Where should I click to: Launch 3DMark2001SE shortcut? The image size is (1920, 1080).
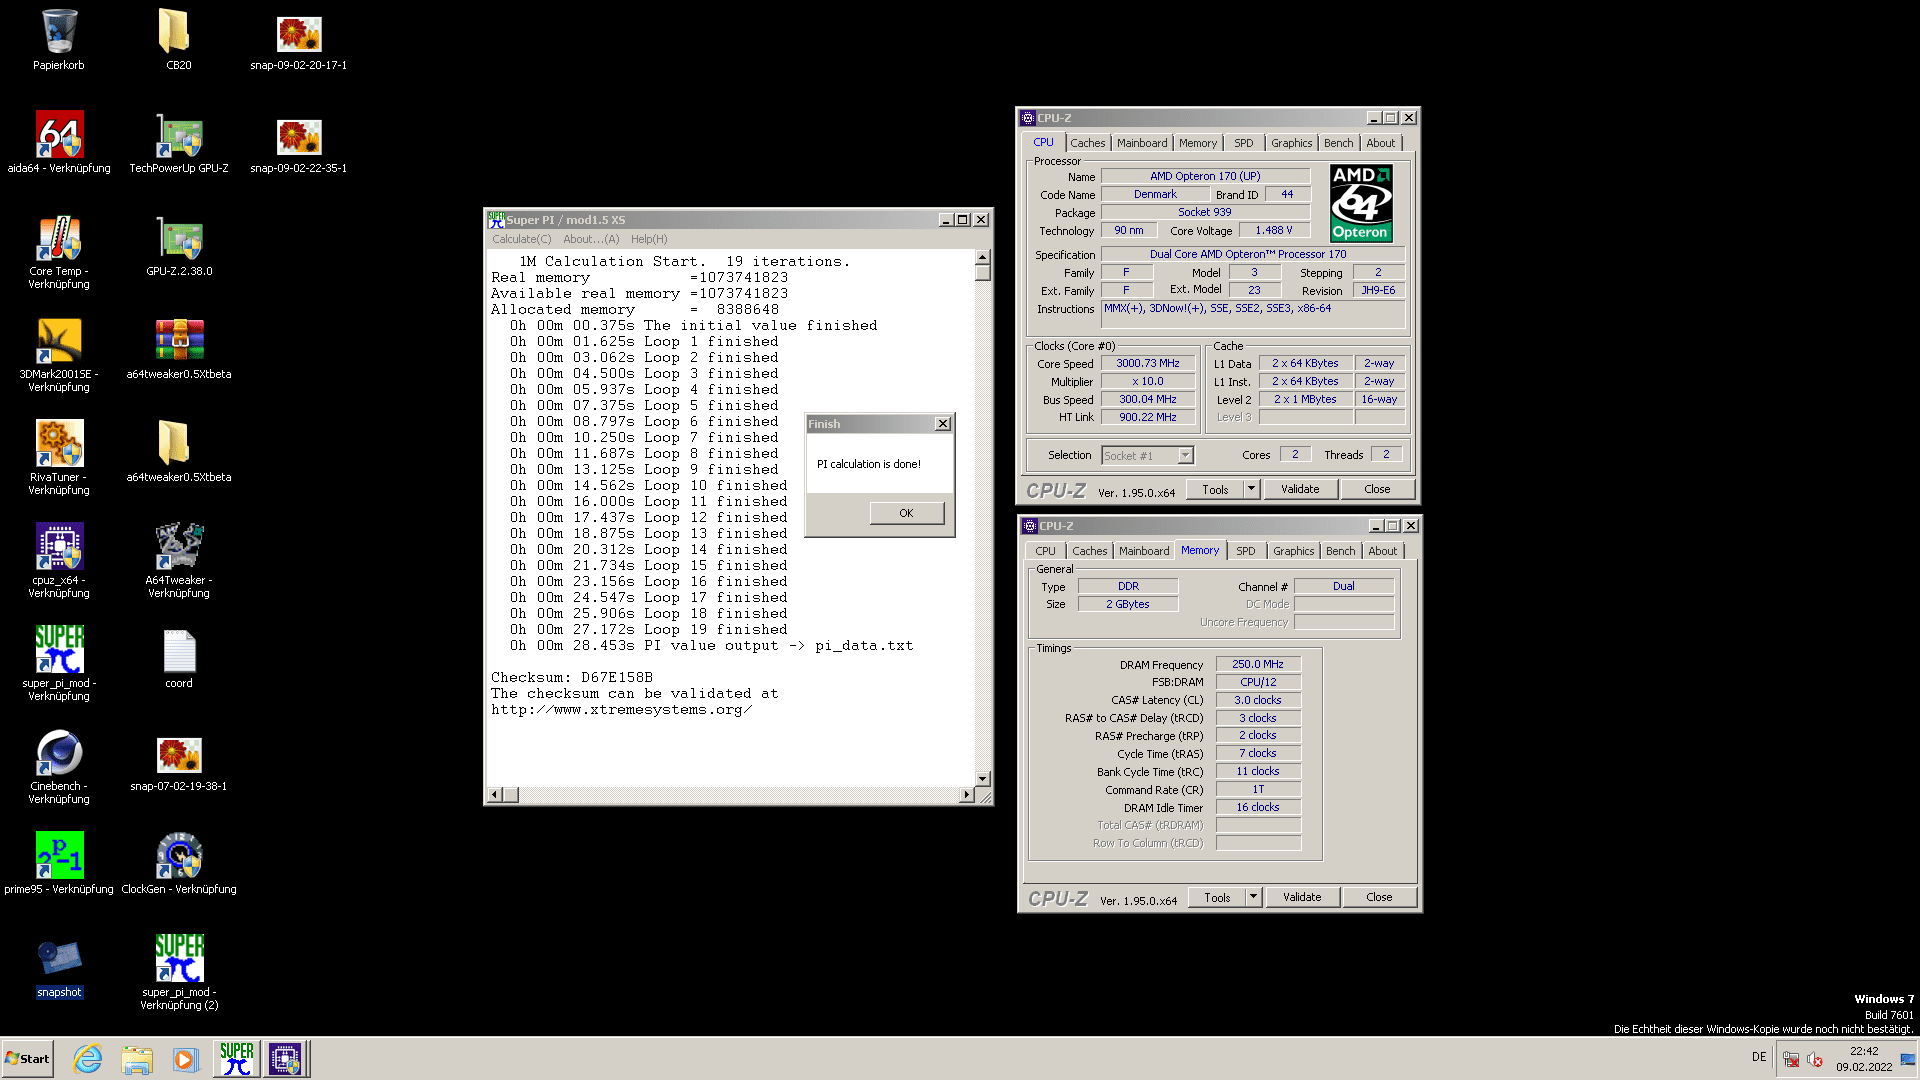(x=59, y=355)
